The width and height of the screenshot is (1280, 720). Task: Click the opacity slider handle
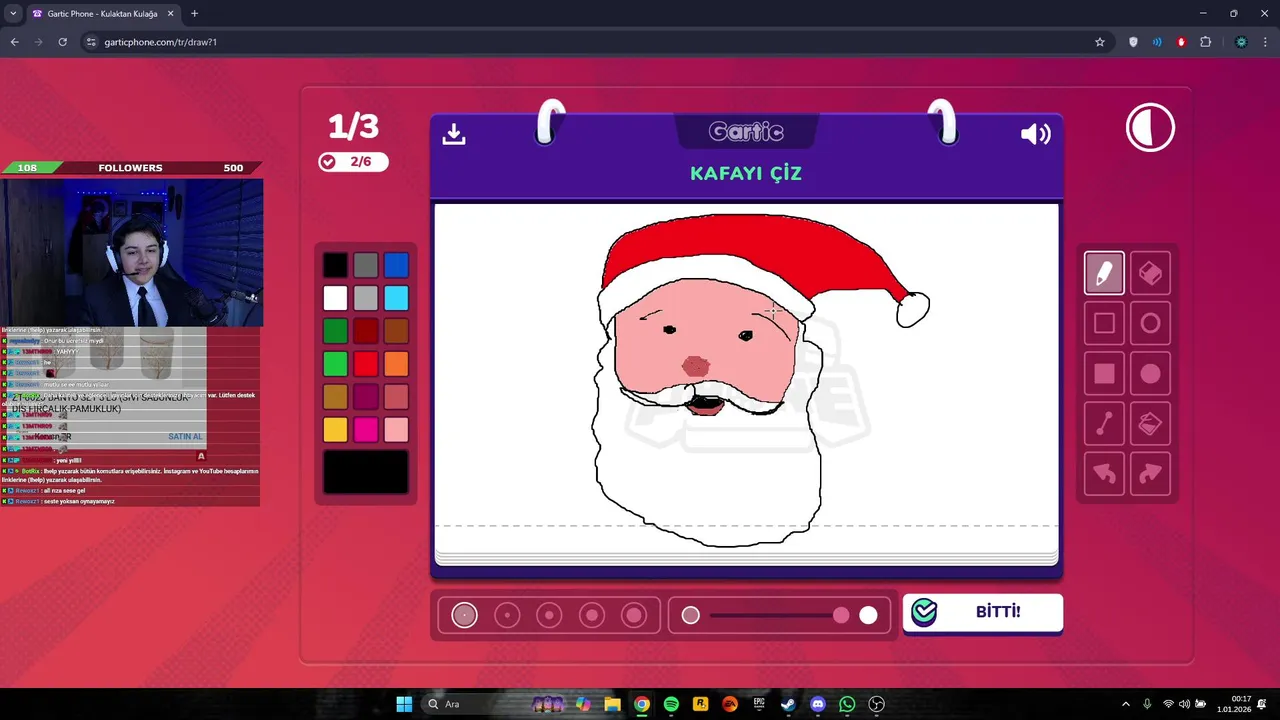[x=841, y=615]
